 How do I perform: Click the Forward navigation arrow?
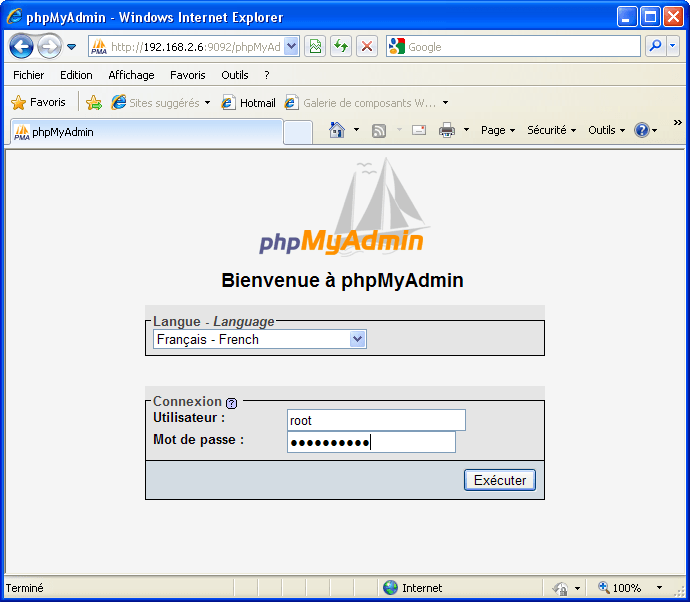49,46
